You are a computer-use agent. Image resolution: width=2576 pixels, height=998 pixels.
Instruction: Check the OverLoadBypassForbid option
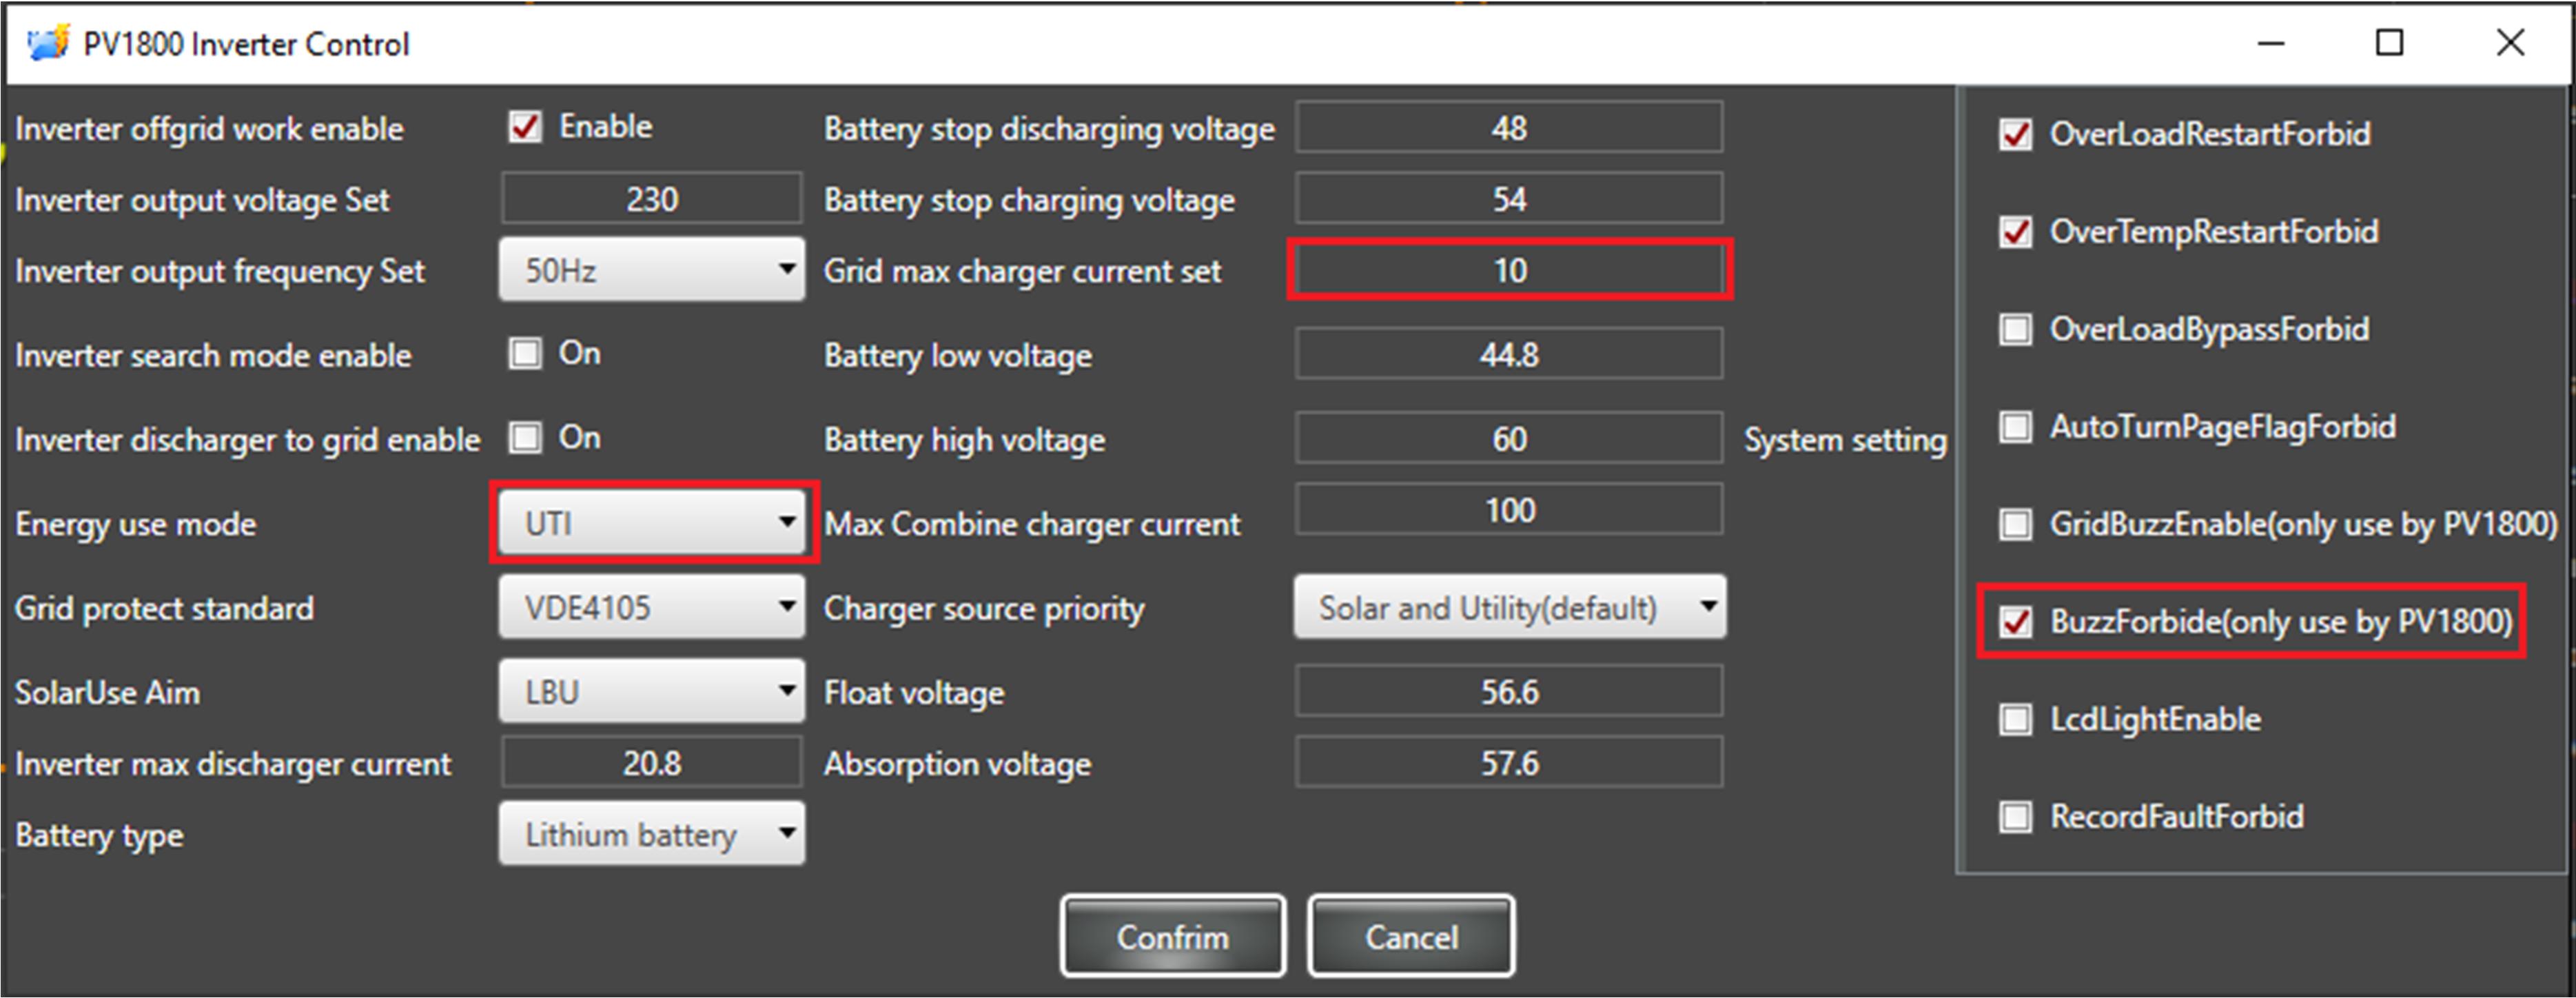click(x=2015, y=329)
